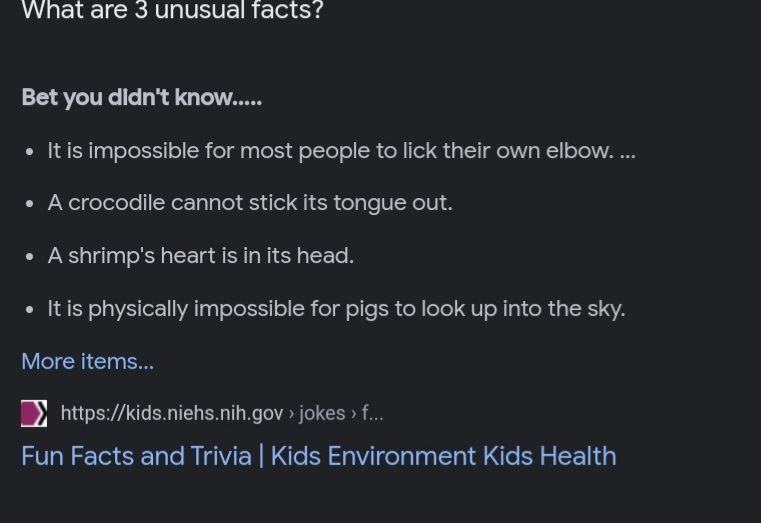This screenshot has height=523, width=761.
Task: Click the pigs look up sky fact
Action: pyautogui.click(x=336, y=309)
